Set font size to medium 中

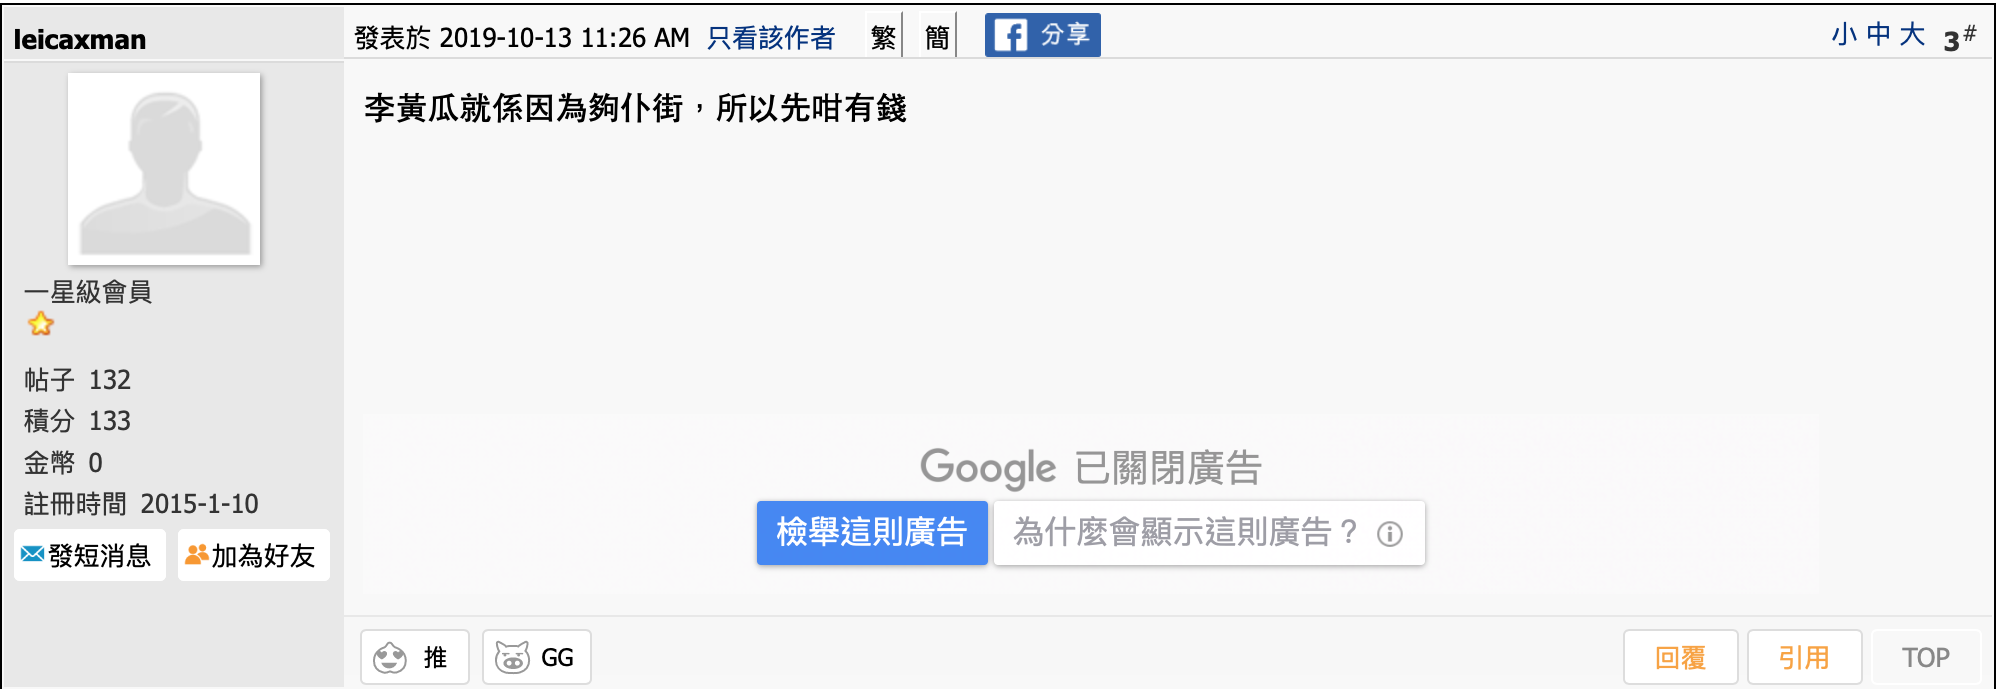pyautogui.click(x=1878, y=35)
